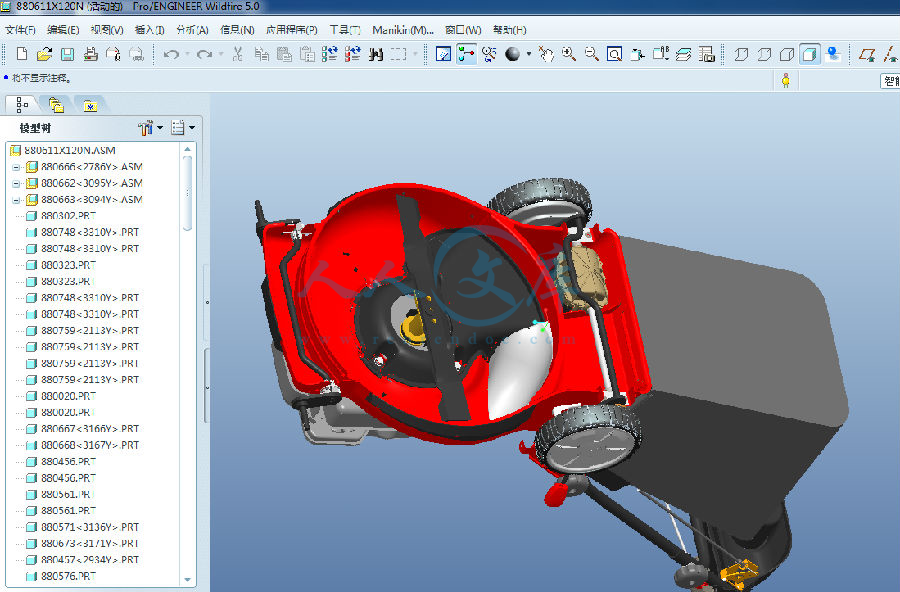Expand the 880666<2786Y>.ASM tree node

coord(16,167)
